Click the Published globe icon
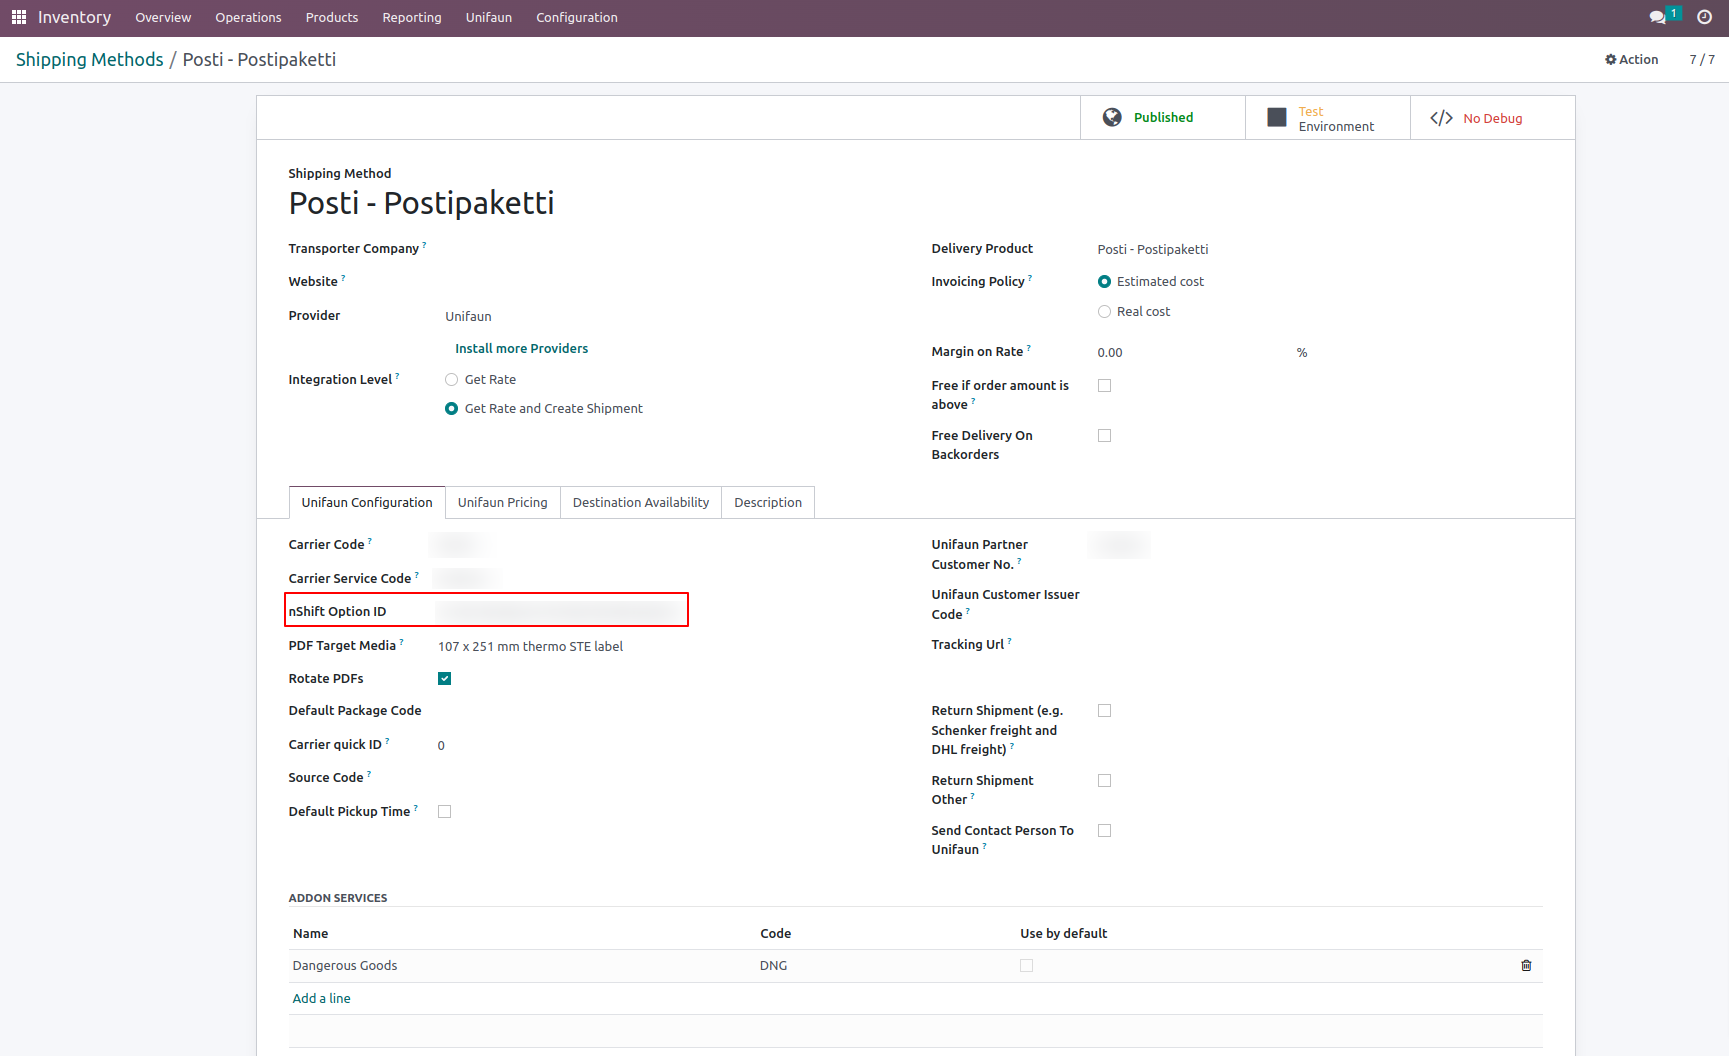This screenshot has height=1056, width=1729. [1112, 117]
